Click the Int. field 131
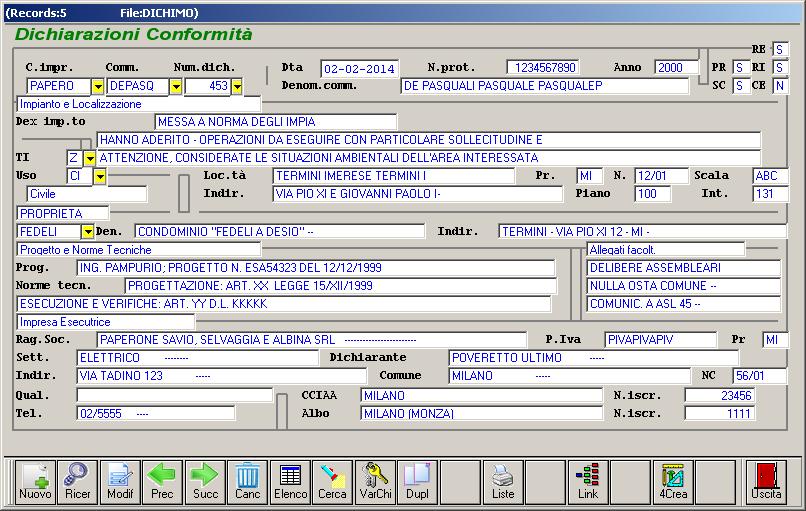Viewport: 806px width, 511px height. click(770, 194)
